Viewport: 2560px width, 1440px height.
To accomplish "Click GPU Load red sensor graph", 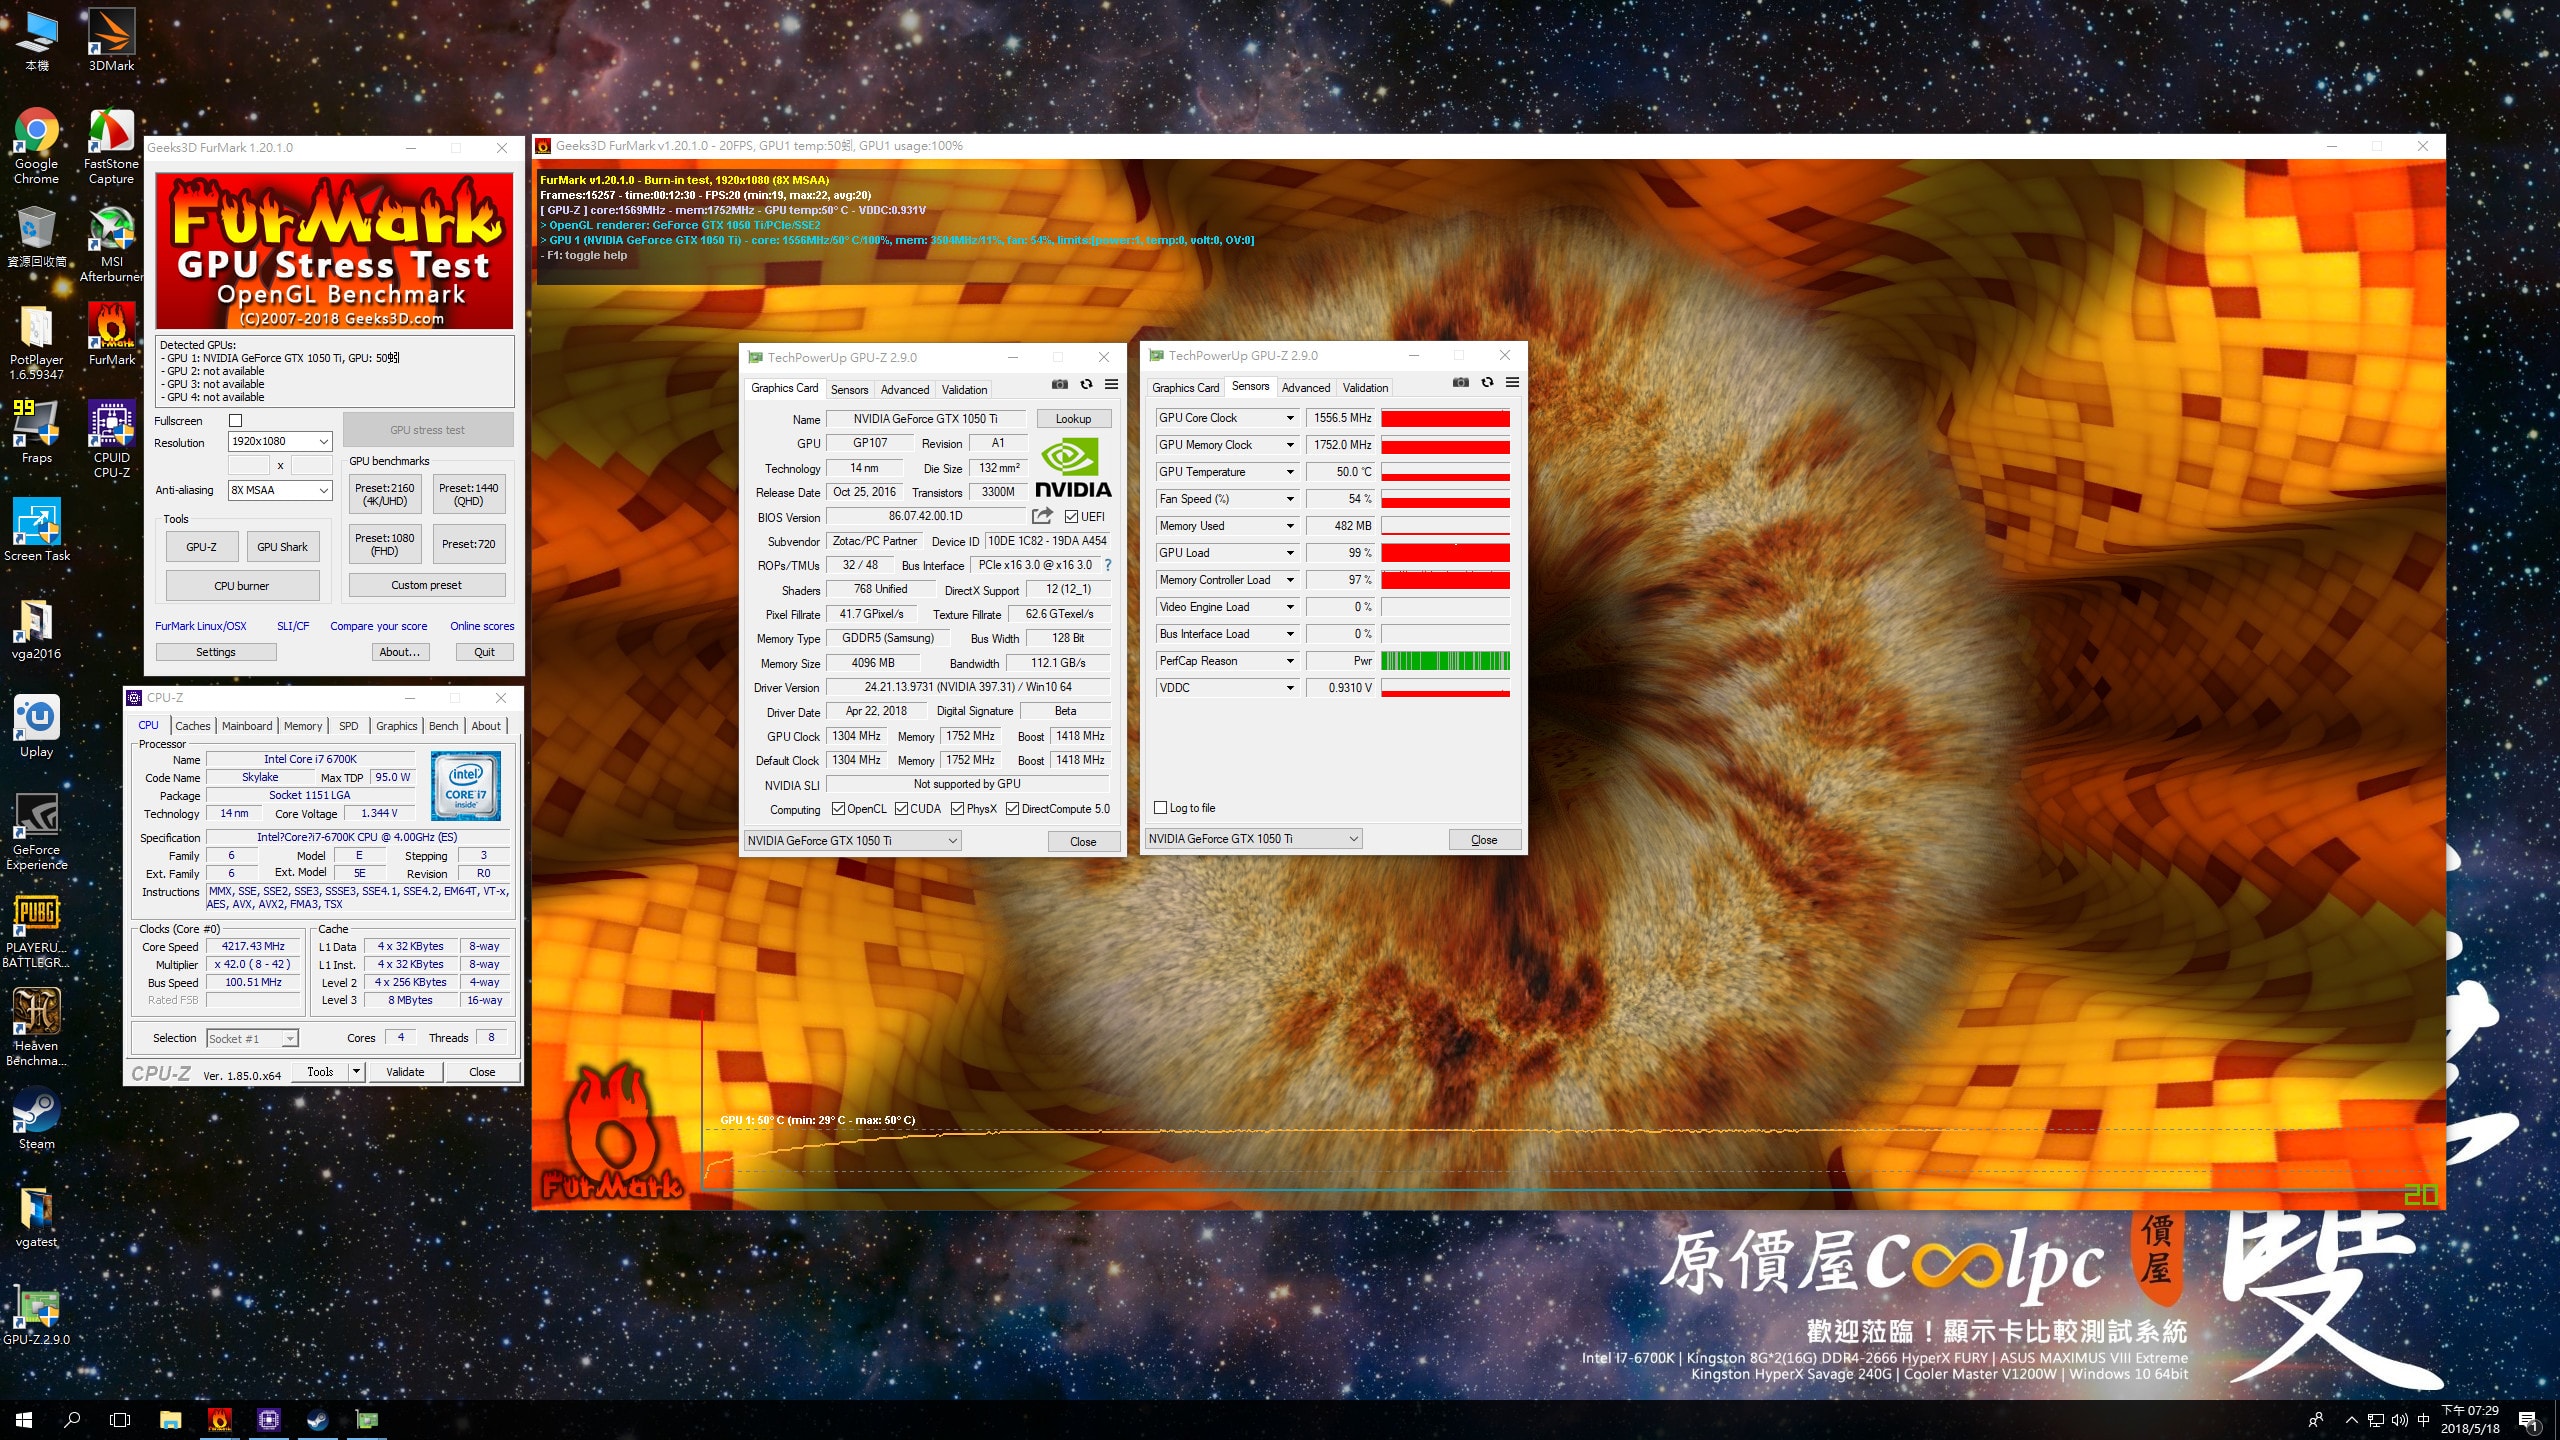I will (1445, 553).
